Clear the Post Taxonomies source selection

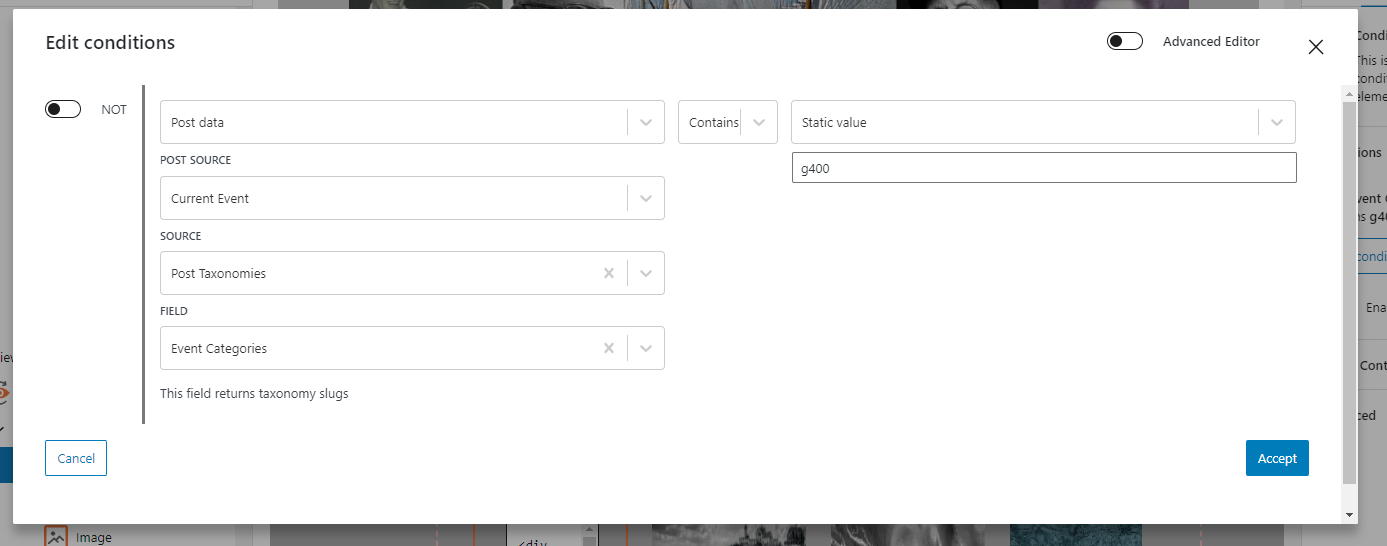click(608, 273)
